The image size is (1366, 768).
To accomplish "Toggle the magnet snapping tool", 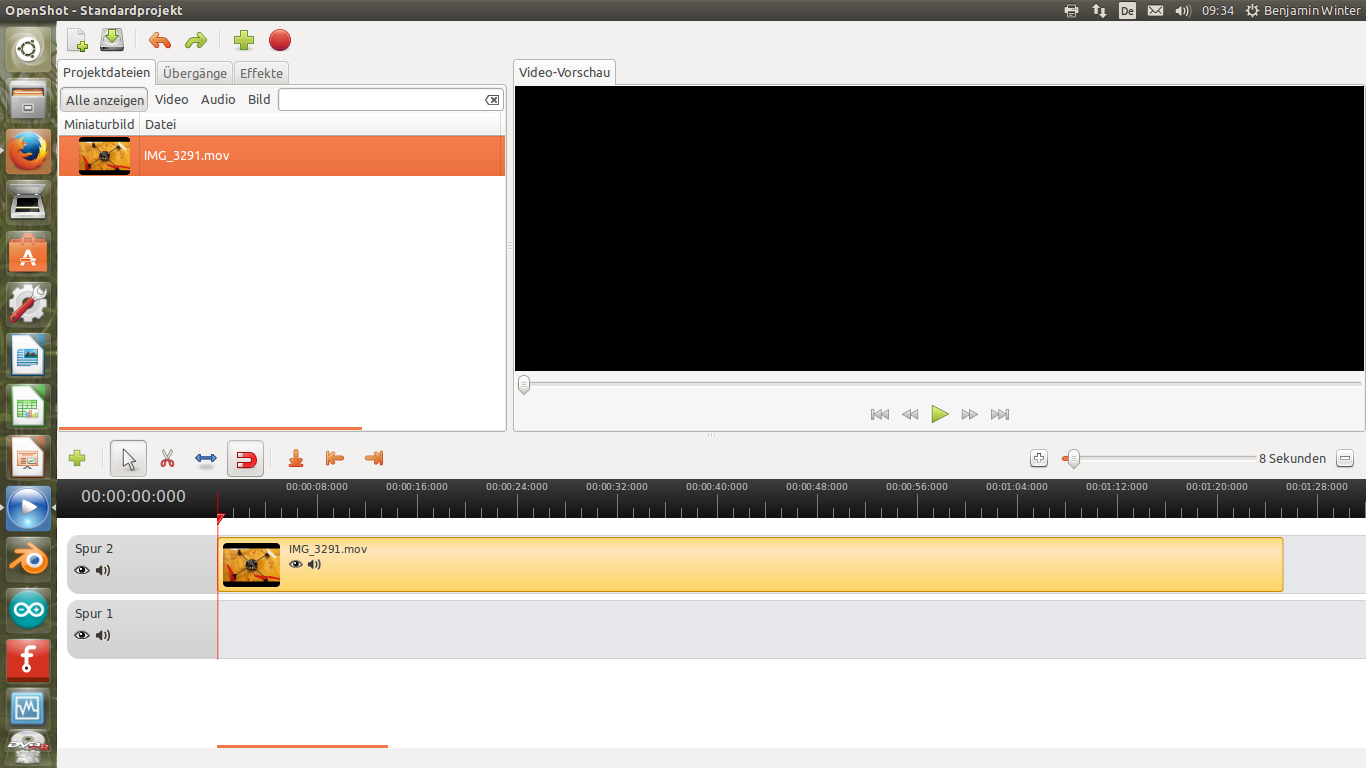I will [246, 459].
